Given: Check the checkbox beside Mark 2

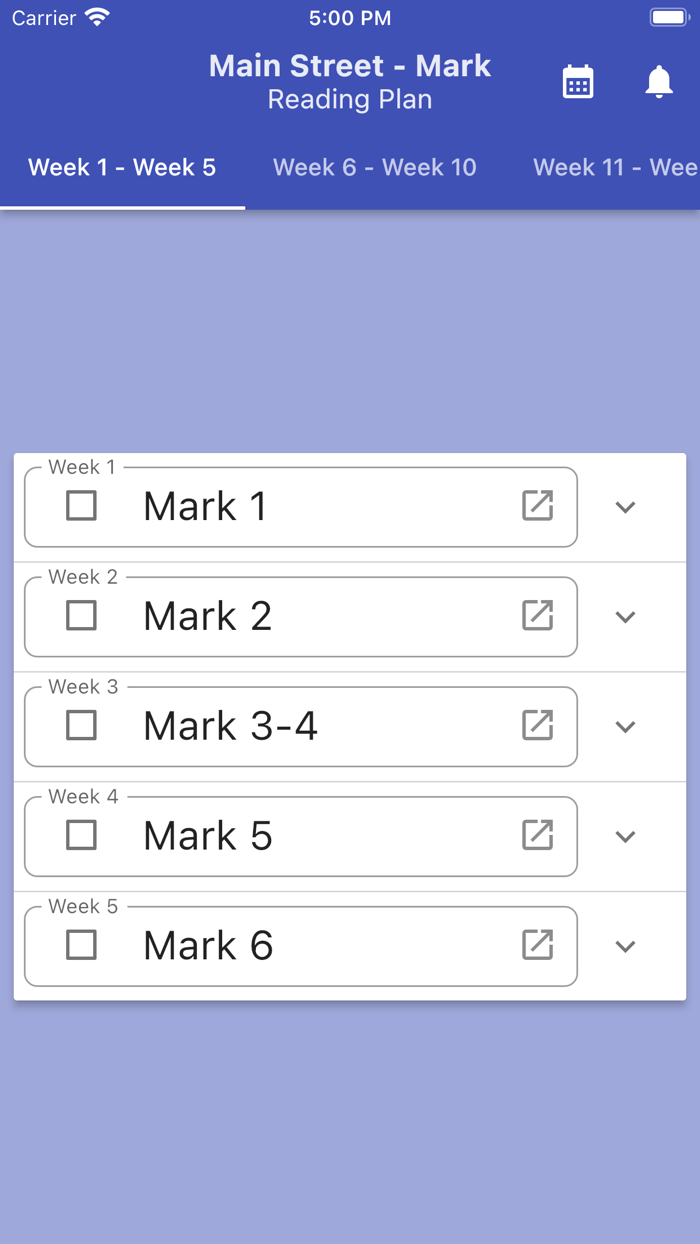Looking at the screenshot, I should (80, 617).
